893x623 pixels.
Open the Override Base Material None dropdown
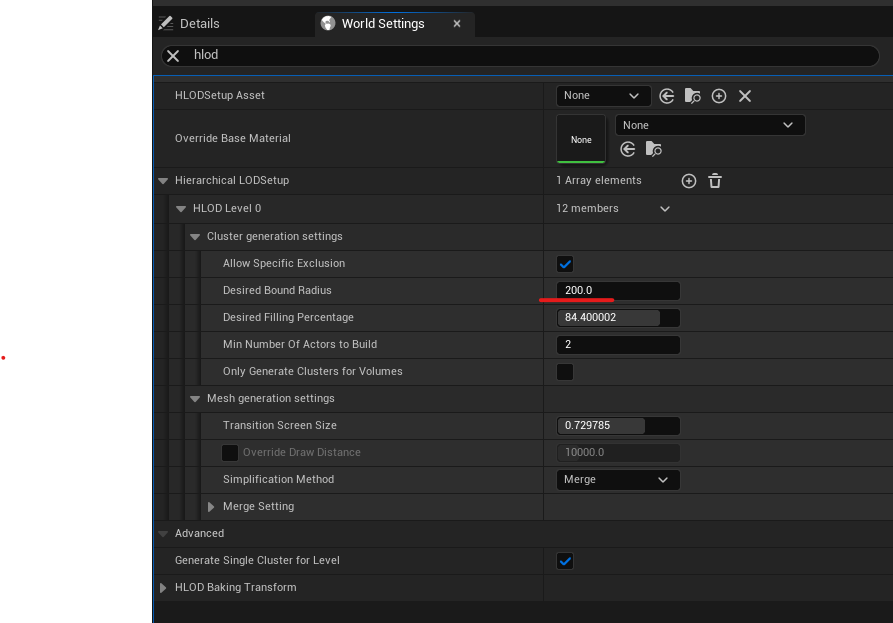pos(710,125)
